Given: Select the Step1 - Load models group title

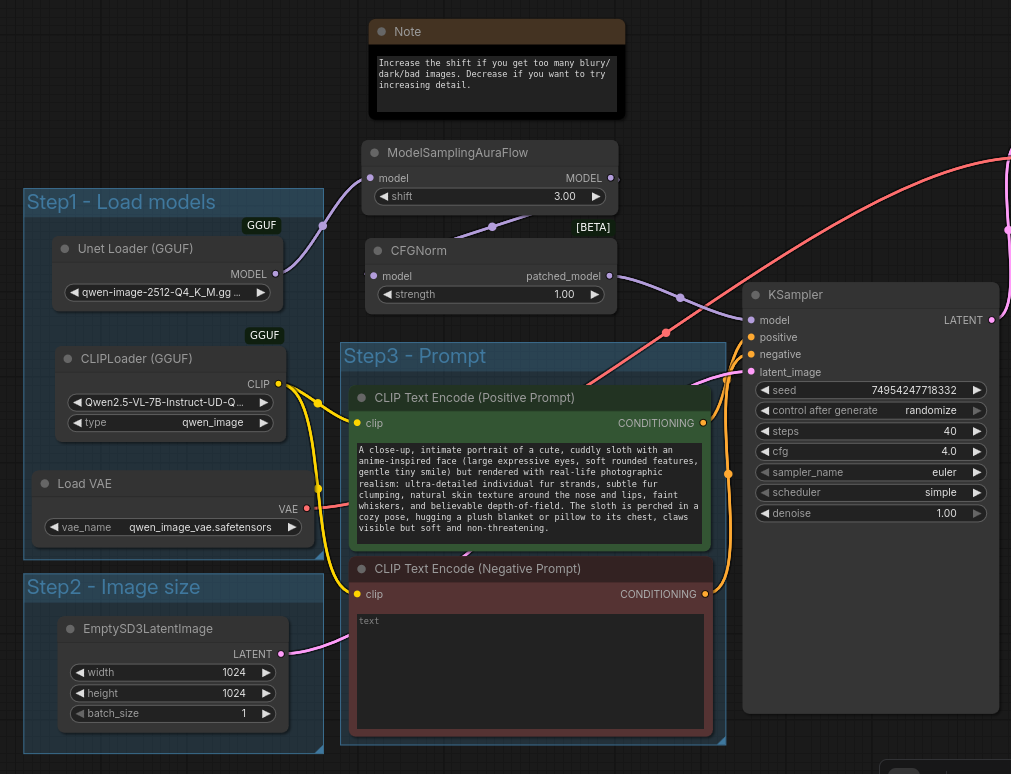Looking at the screenshot, I should 121,202.
